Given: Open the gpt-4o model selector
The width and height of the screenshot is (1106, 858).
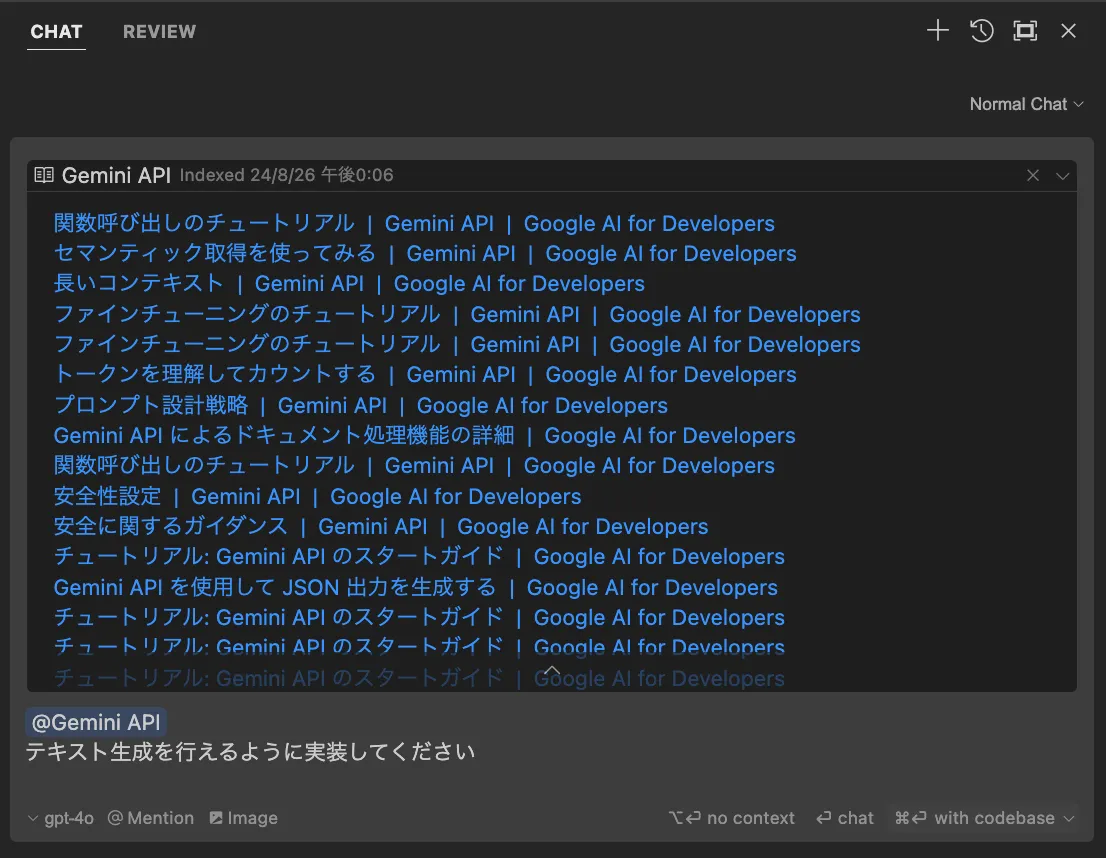Looking at the screenshot, I should coord(61,818).
